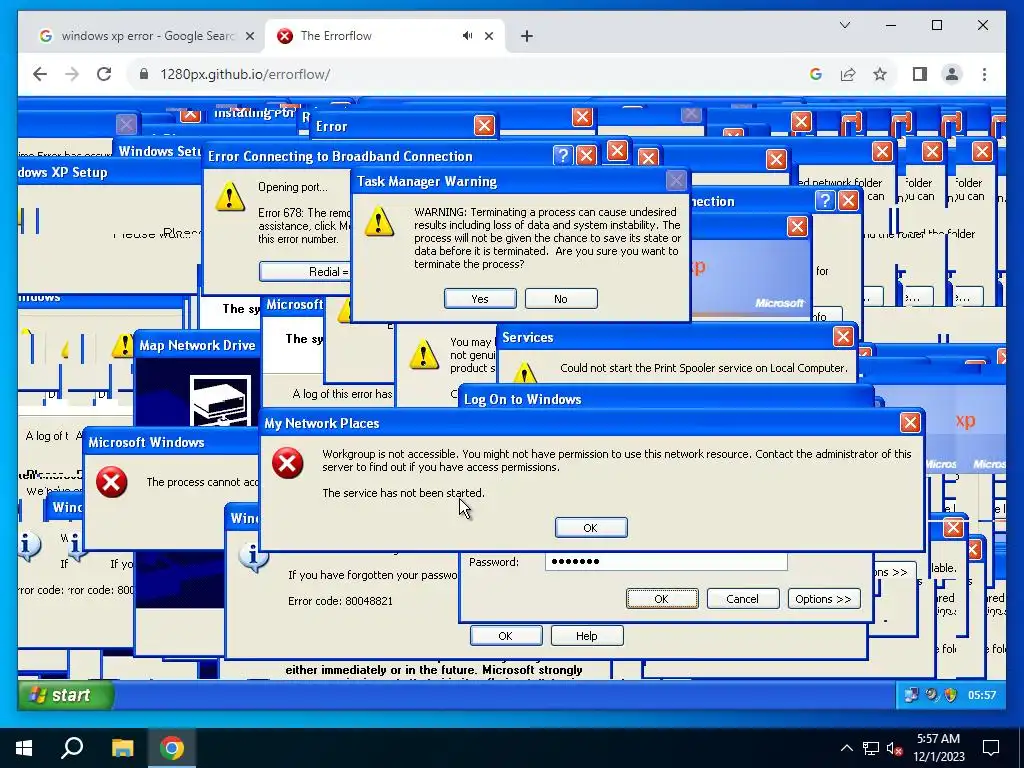Click the red error icon in My Network Places
This screenshot has height=768, width=1024.
pyautogui.click(x=287, y=464)
